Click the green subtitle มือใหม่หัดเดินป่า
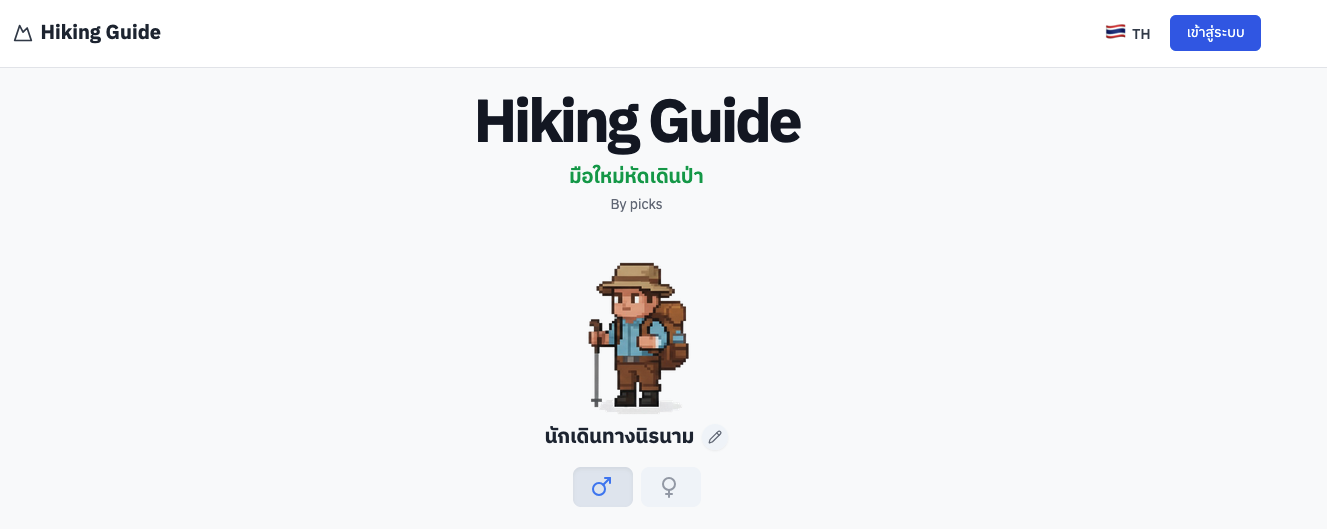The width and height of the screenshot is (1327, 529). point(636,177)
